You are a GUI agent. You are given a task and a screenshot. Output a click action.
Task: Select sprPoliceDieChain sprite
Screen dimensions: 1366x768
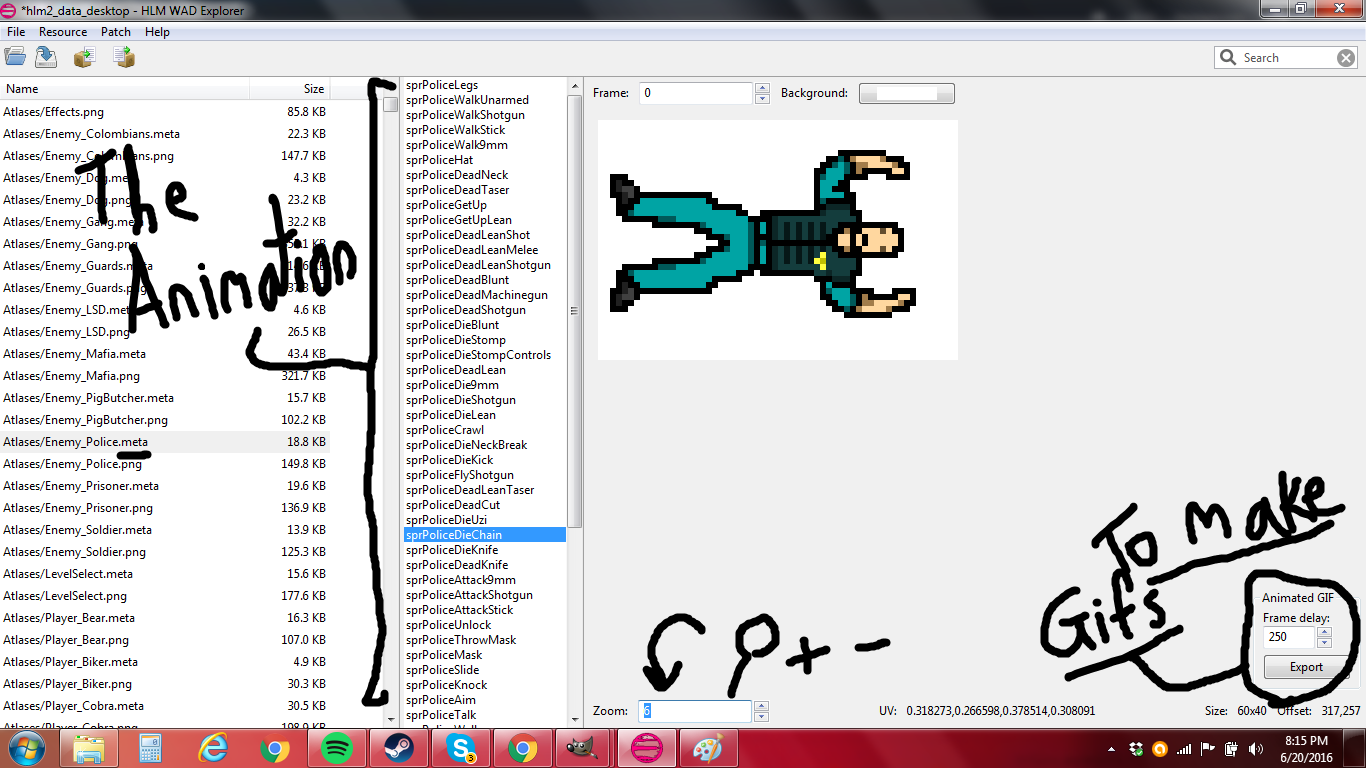pos(485,535)
